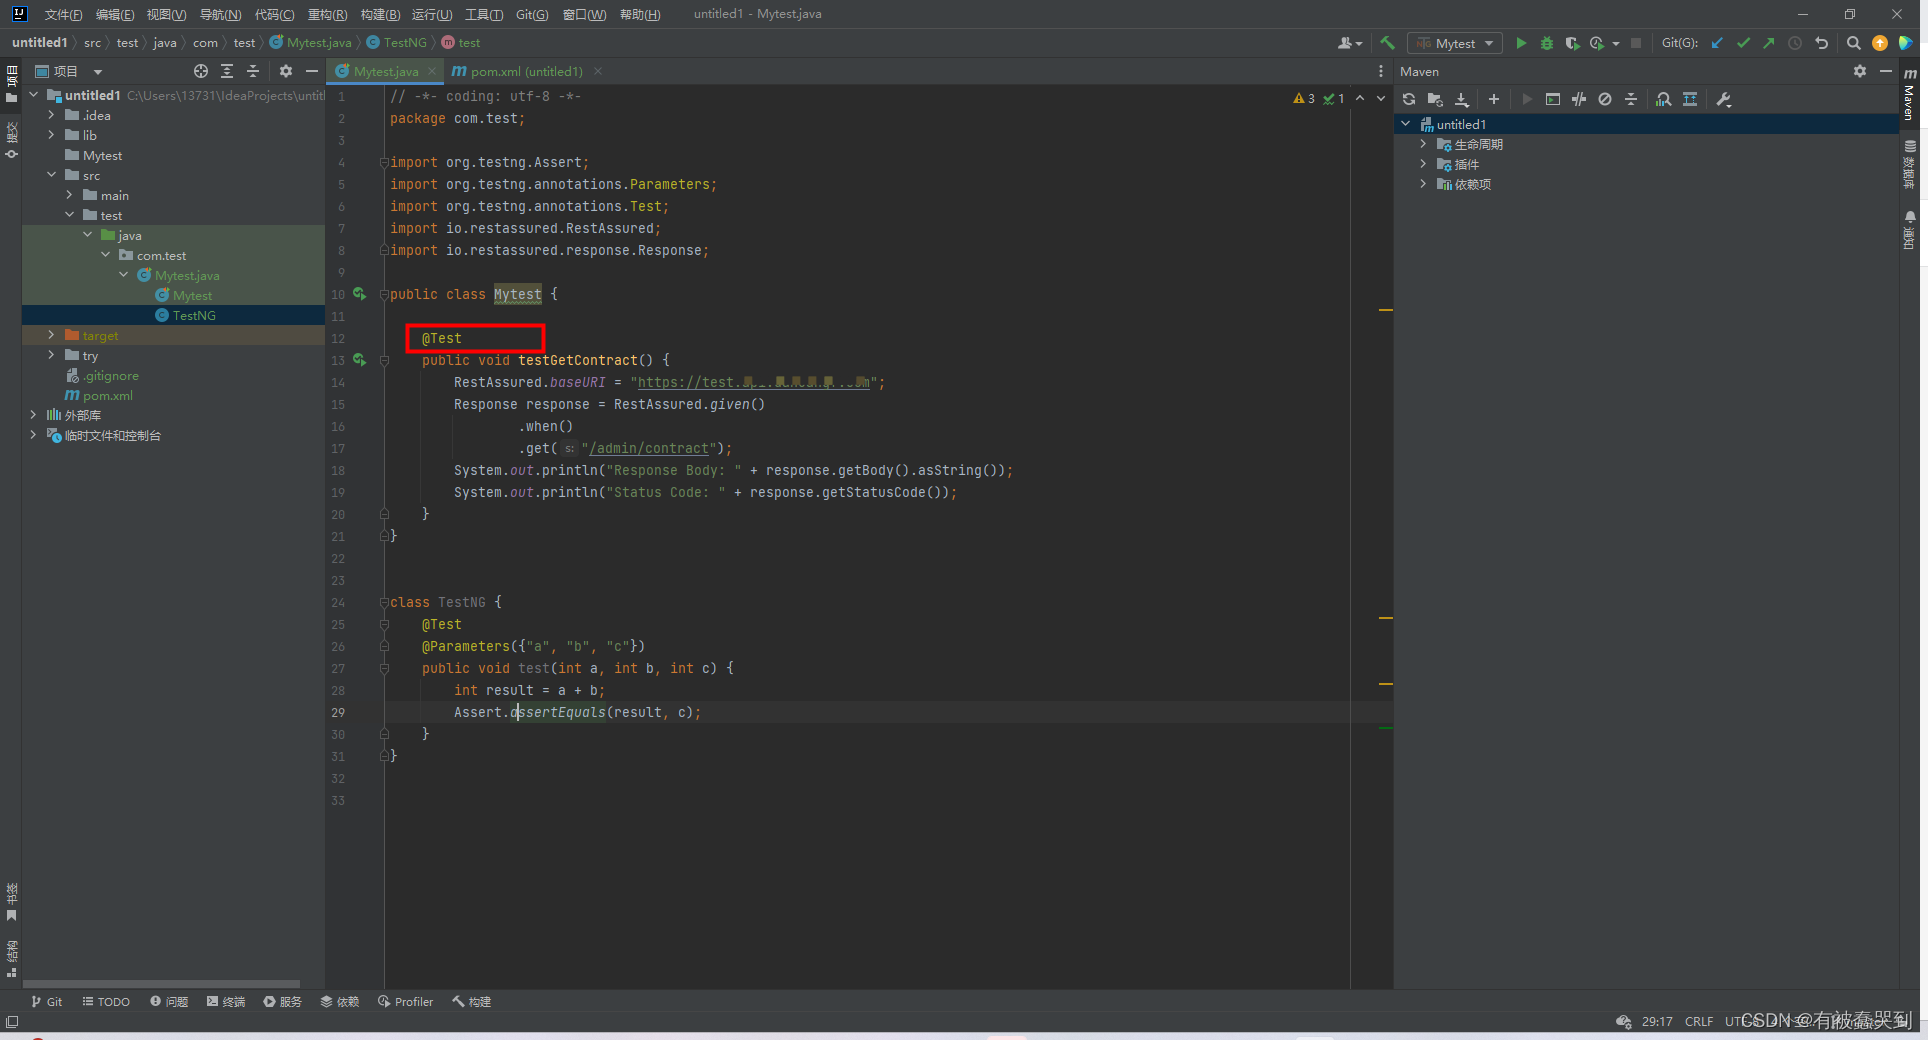
Task: Close the Mytest.java tab
Action: point(432,71)
